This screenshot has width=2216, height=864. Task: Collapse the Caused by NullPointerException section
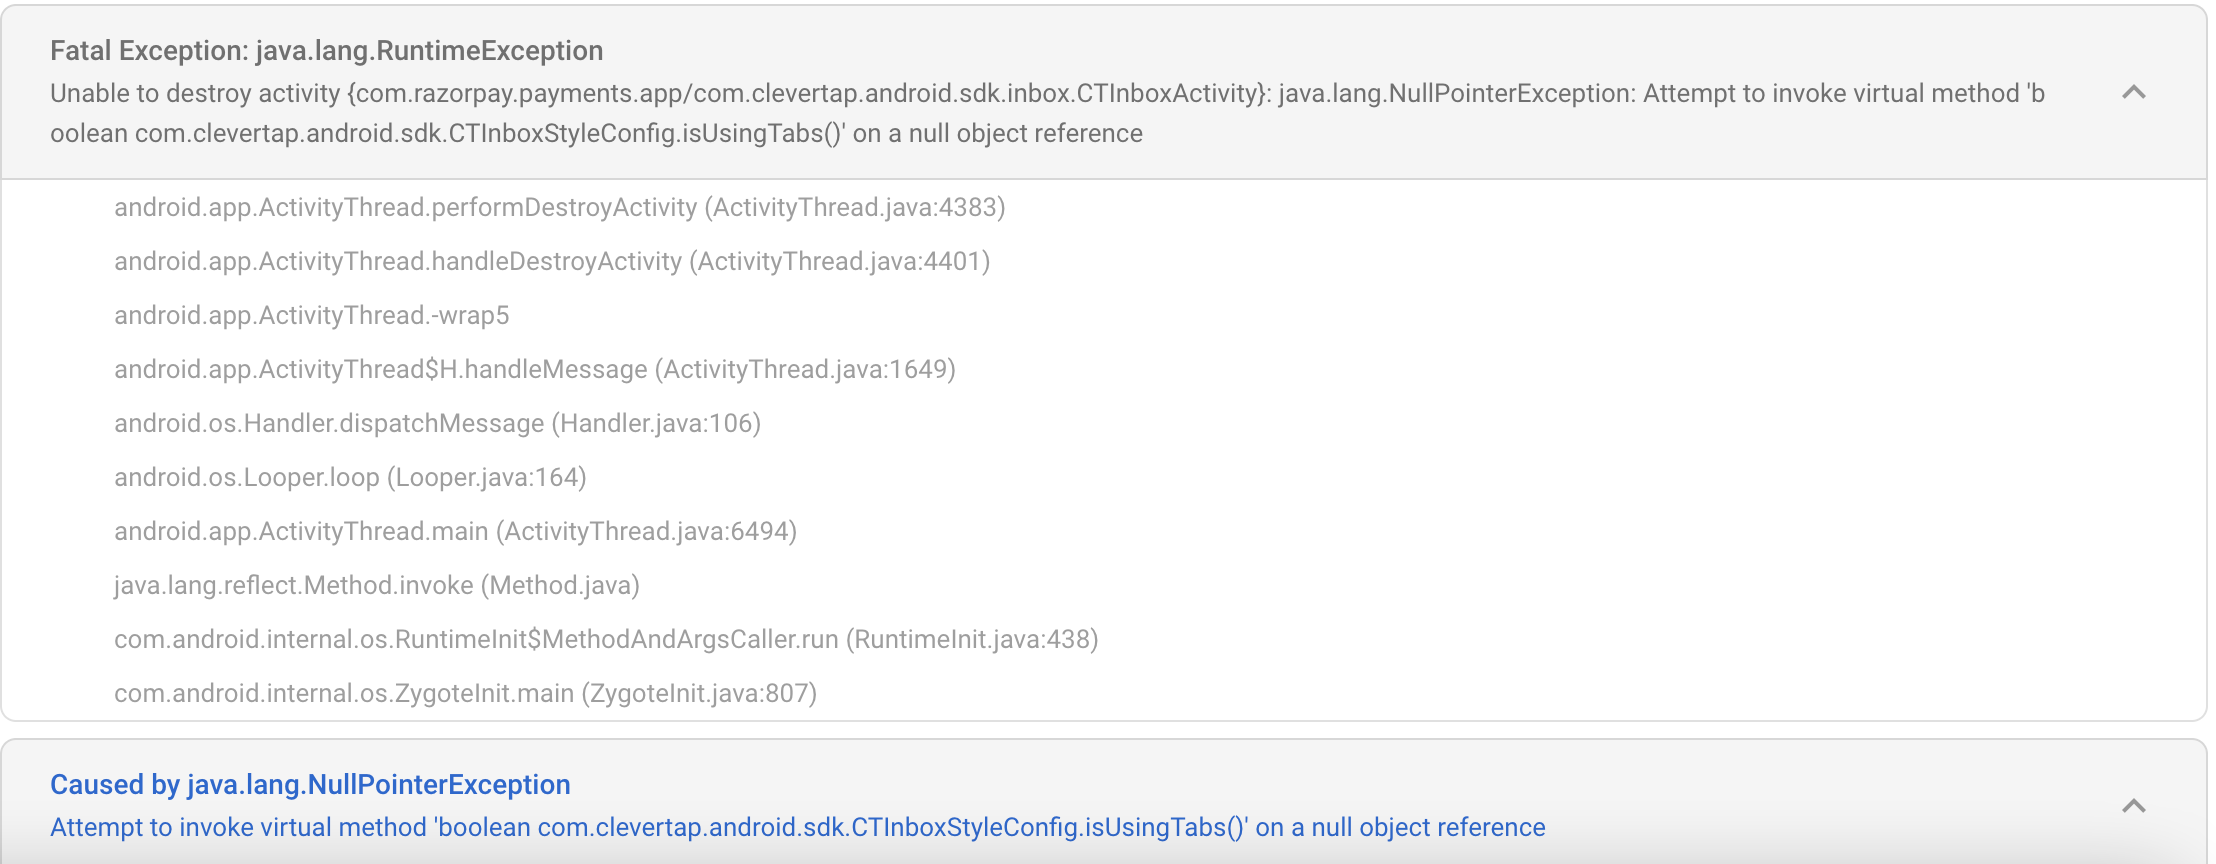(2133, 805)
